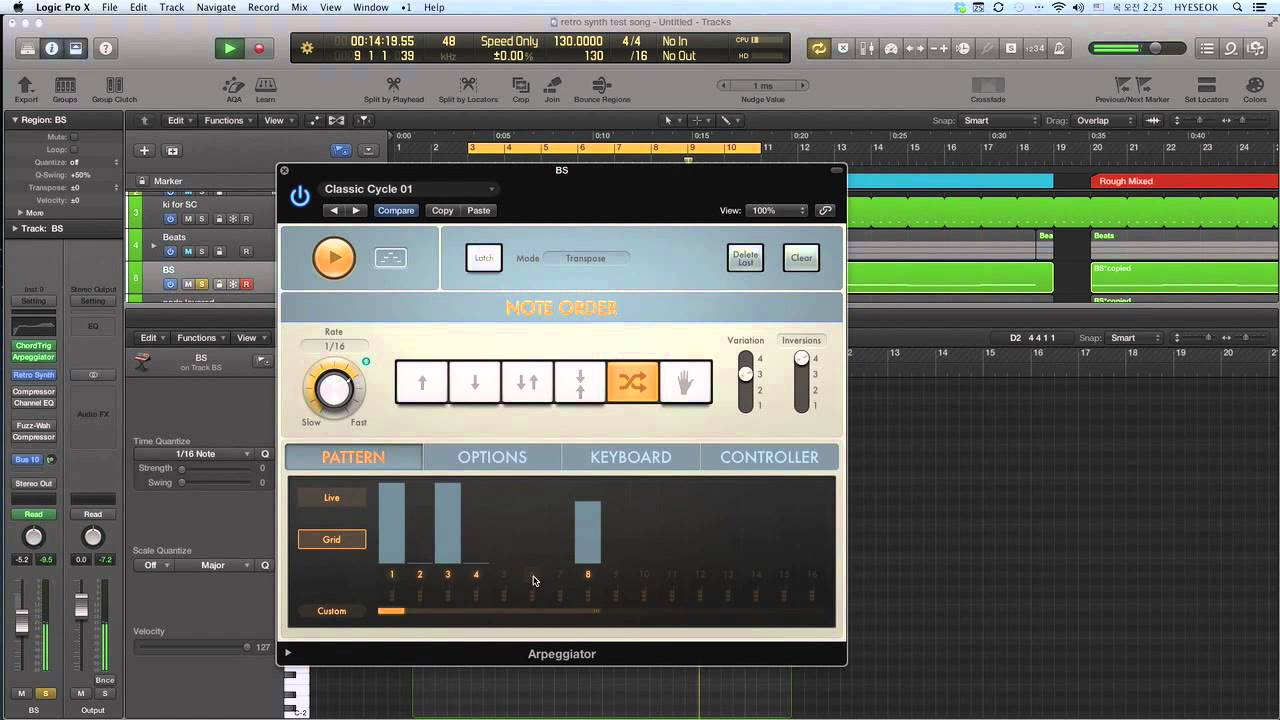Toggle the Metronome click button

coord(1059,48)
